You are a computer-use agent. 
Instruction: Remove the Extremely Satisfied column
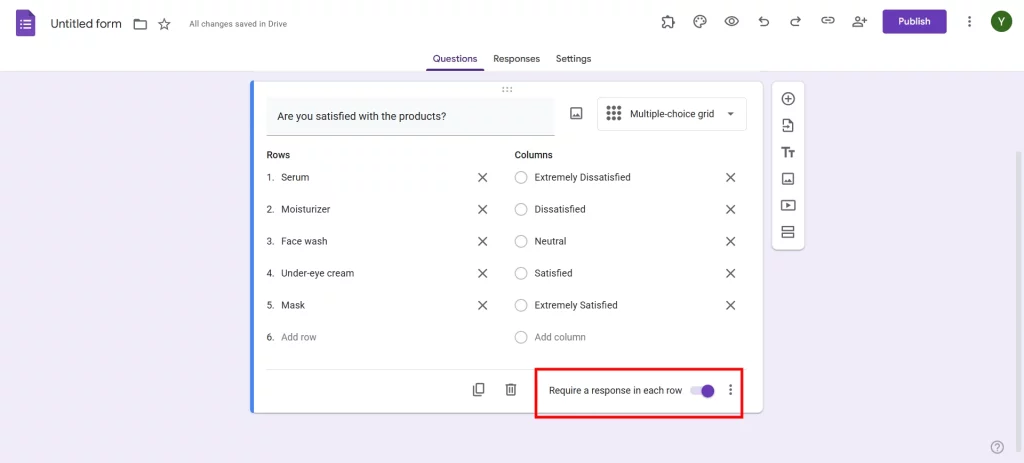731,305
